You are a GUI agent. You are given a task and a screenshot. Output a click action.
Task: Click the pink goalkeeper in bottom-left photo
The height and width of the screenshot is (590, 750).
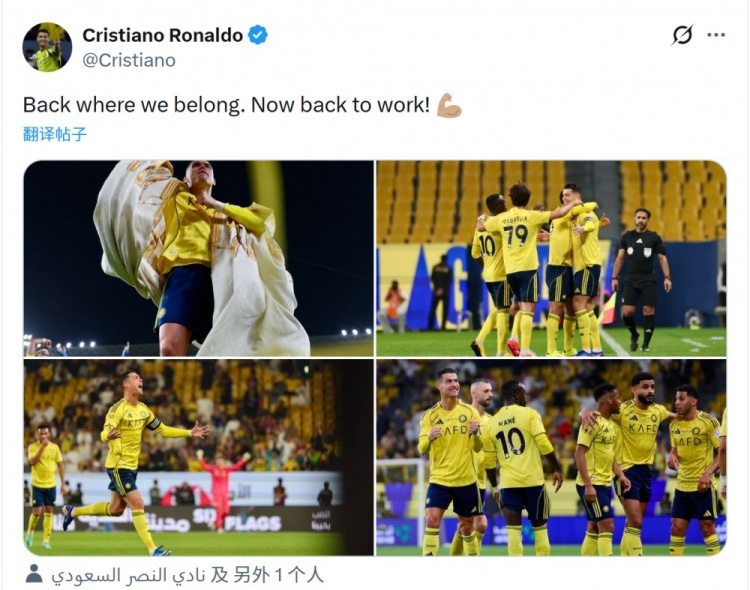pos(221,488)
